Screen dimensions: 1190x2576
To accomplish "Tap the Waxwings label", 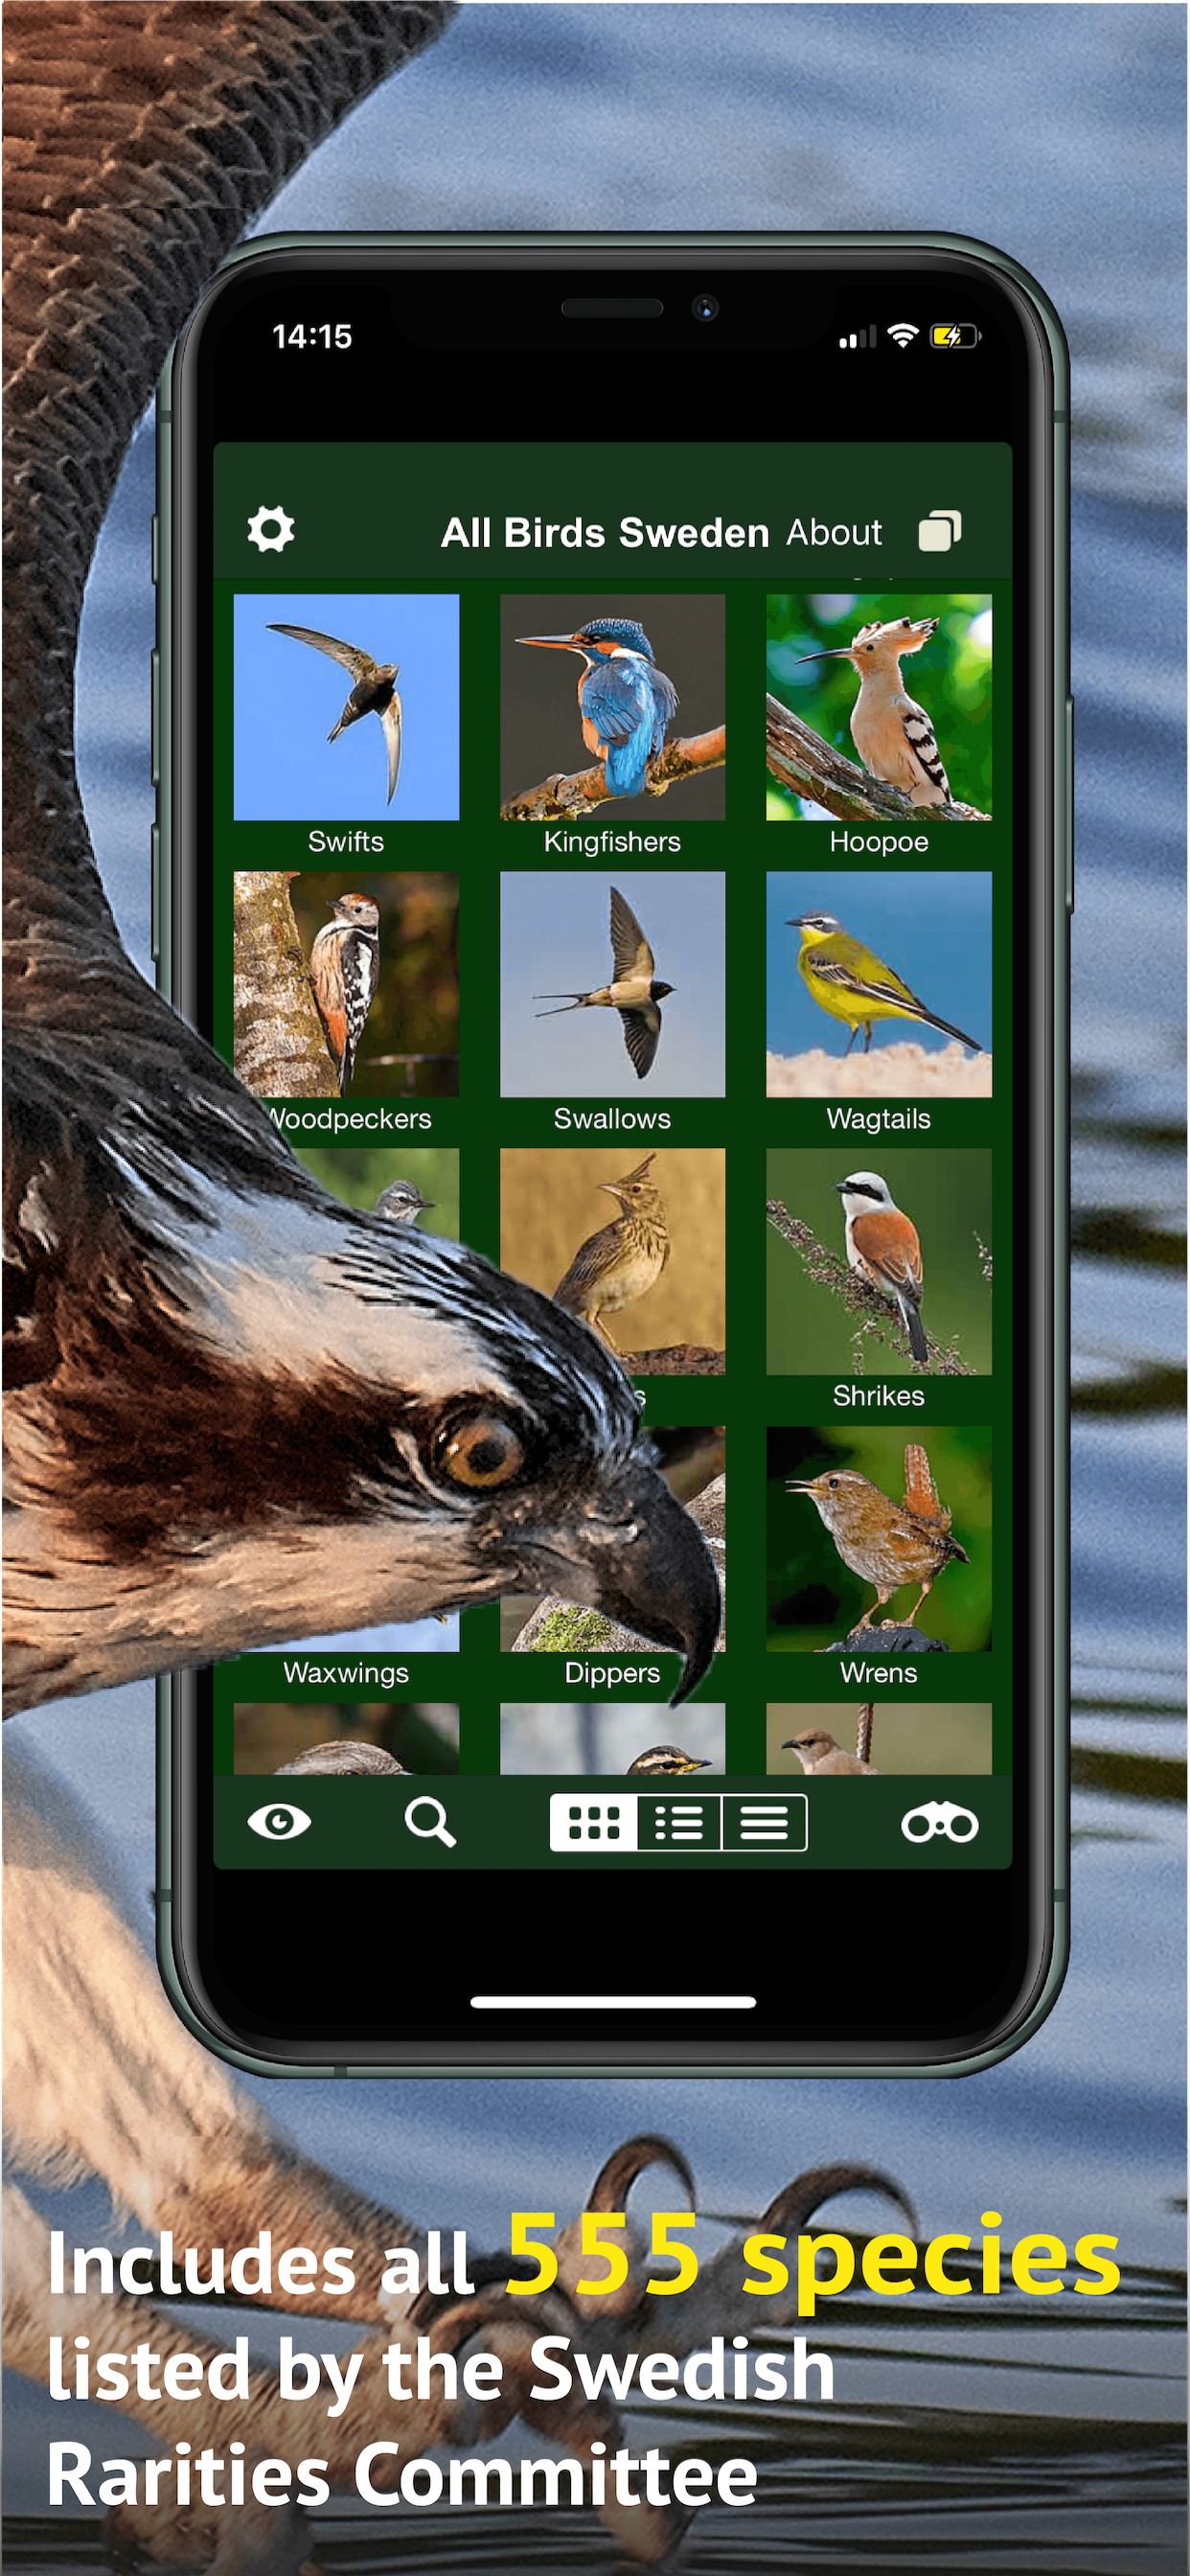I will pos(346,1673).
